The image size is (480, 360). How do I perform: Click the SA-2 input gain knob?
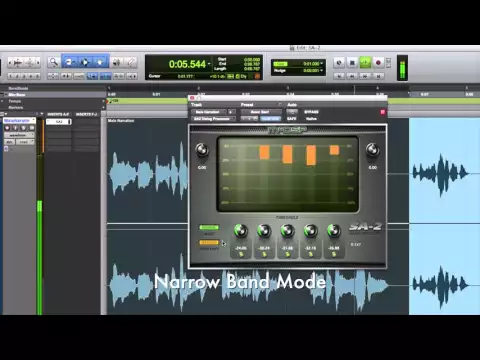tap(202, 150)
